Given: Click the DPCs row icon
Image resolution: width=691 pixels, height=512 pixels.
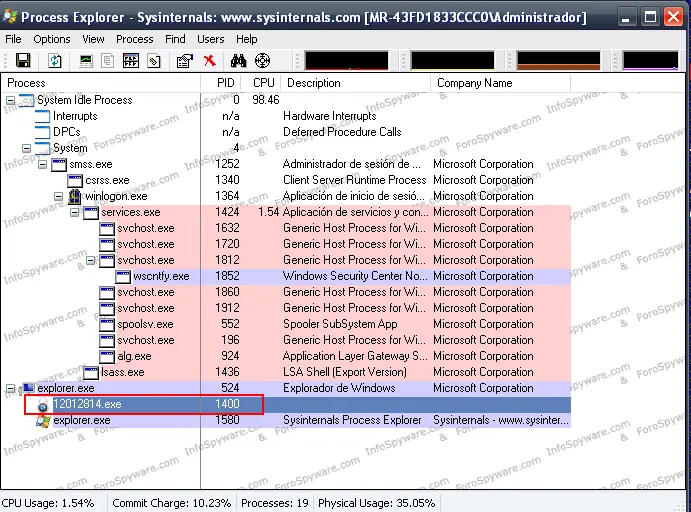Looking at the screenshot, I should (43, 132).
